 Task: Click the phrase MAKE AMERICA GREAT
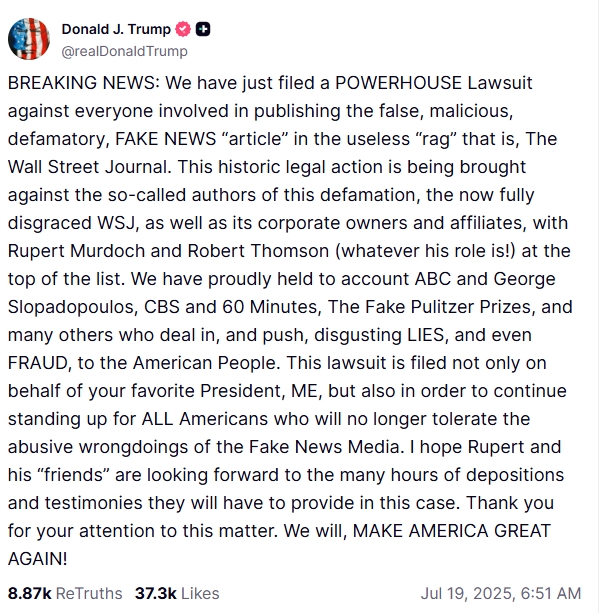coord(452,531)
